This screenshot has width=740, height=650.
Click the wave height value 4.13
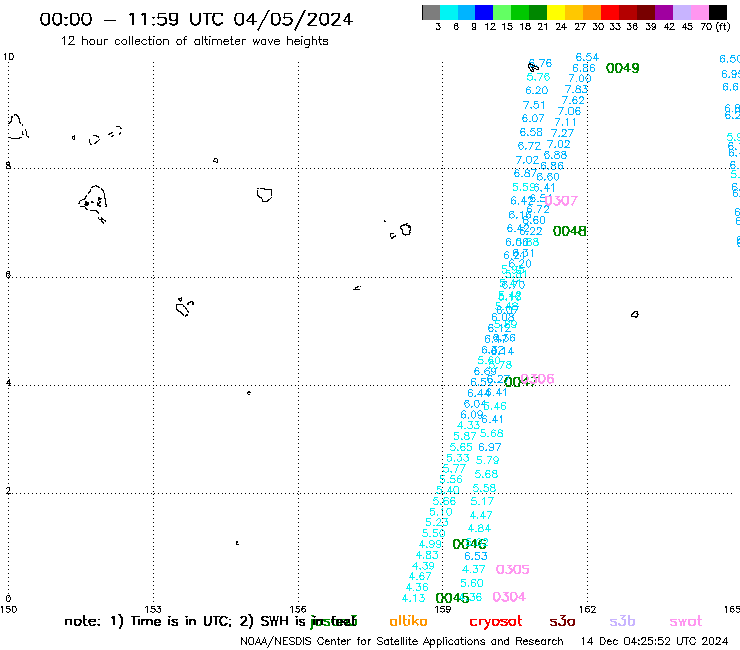pyautogui.click(x=413, y=599)
